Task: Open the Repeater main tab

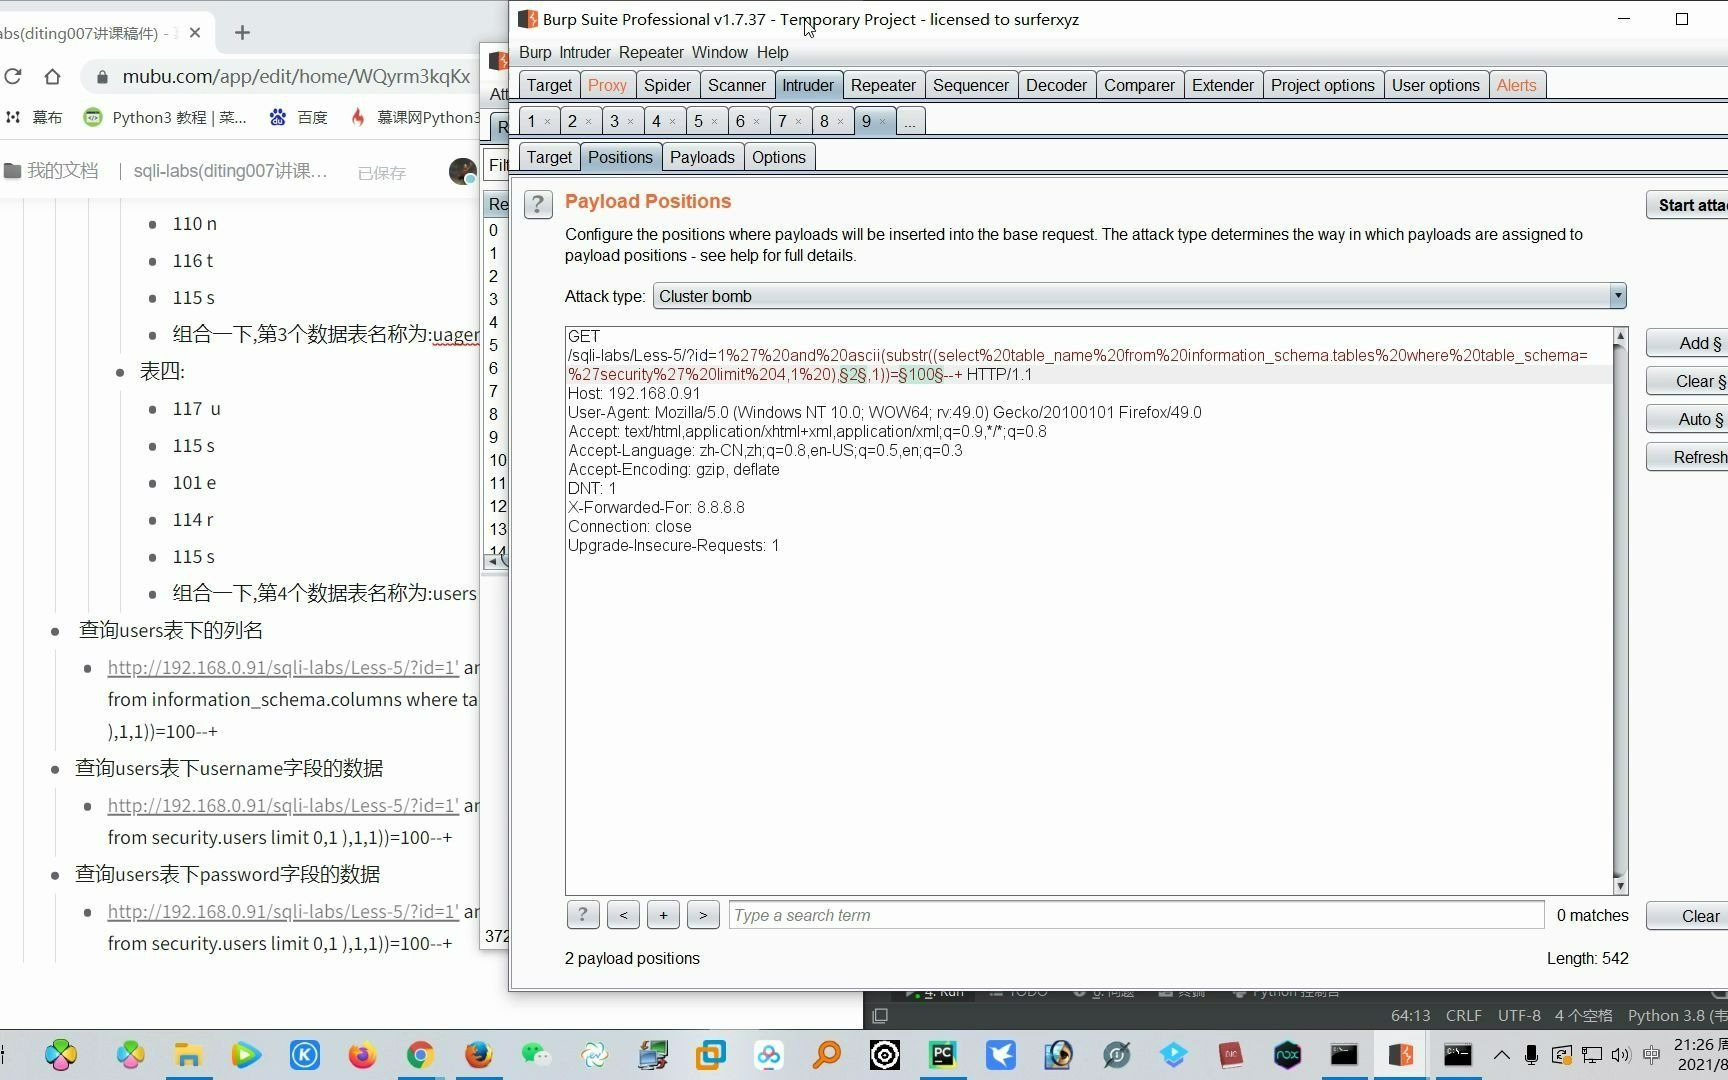Action: (882, 85)
